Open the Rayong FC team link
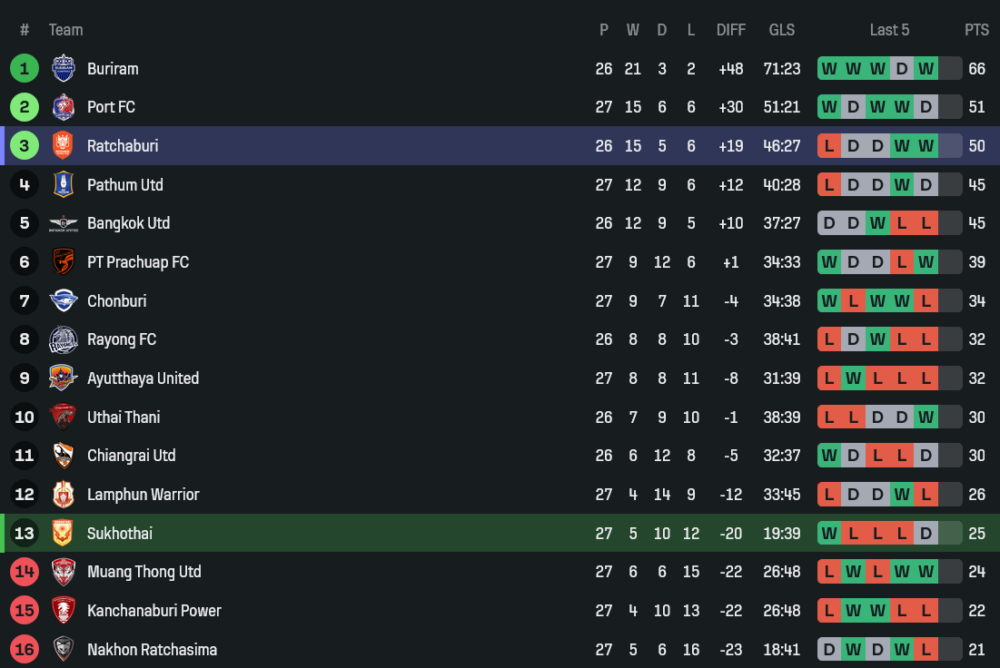 tap(121, 340)
